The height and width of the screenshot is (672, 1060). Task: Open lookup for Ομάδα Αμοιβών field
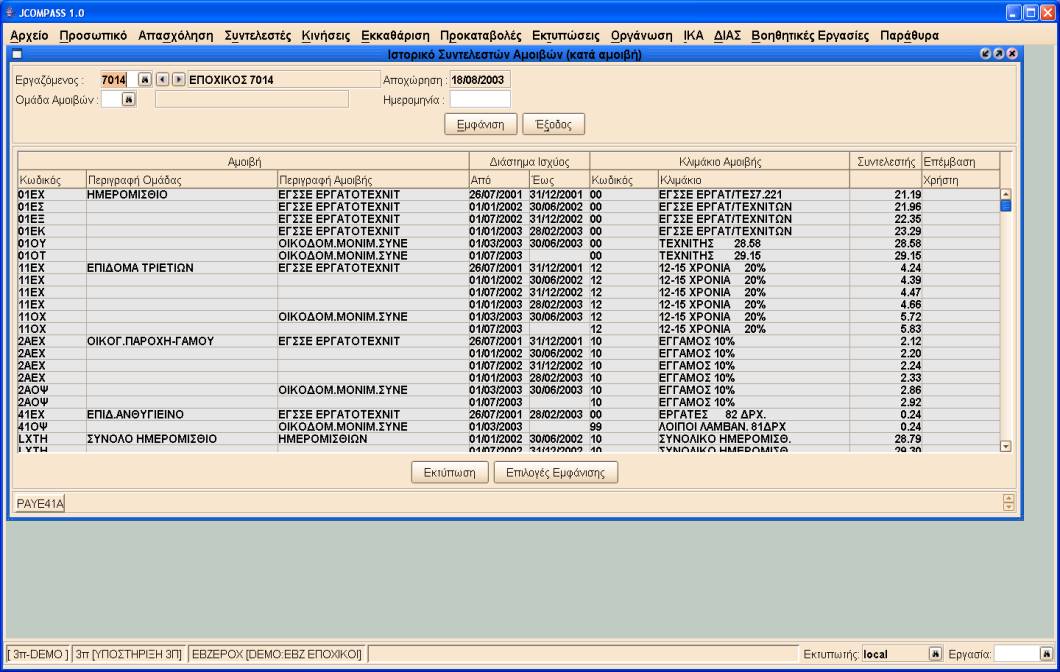click(x=128, y=99)
